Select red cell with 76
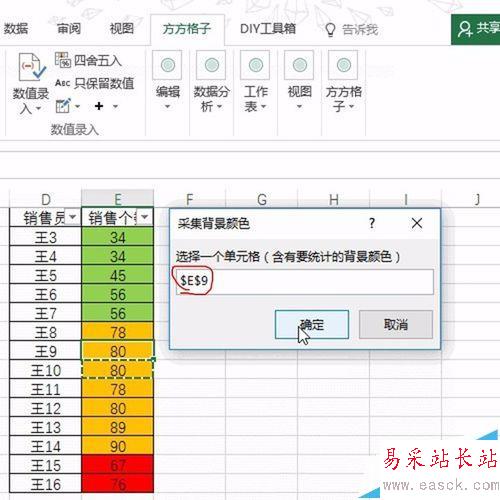This screenshot has height=500, width=500. point(118,484)
